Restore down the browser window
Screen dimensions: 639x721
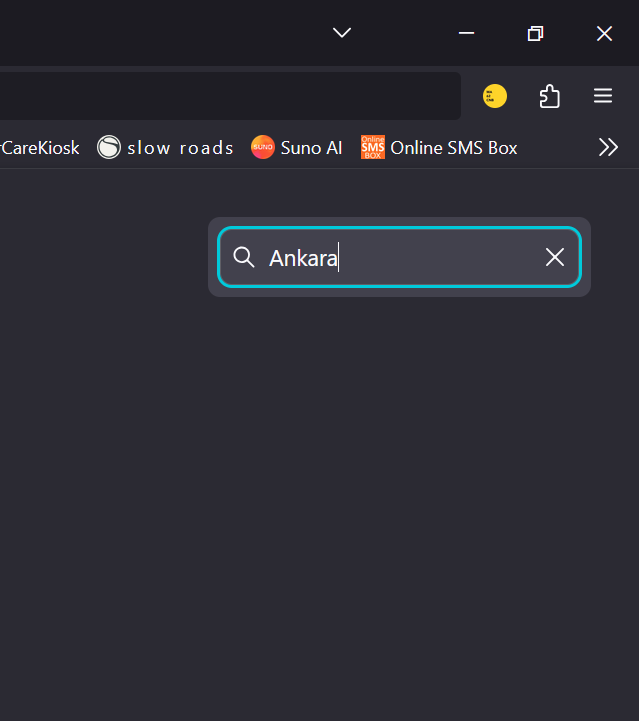pyautogui.click(x=535, y=33)
